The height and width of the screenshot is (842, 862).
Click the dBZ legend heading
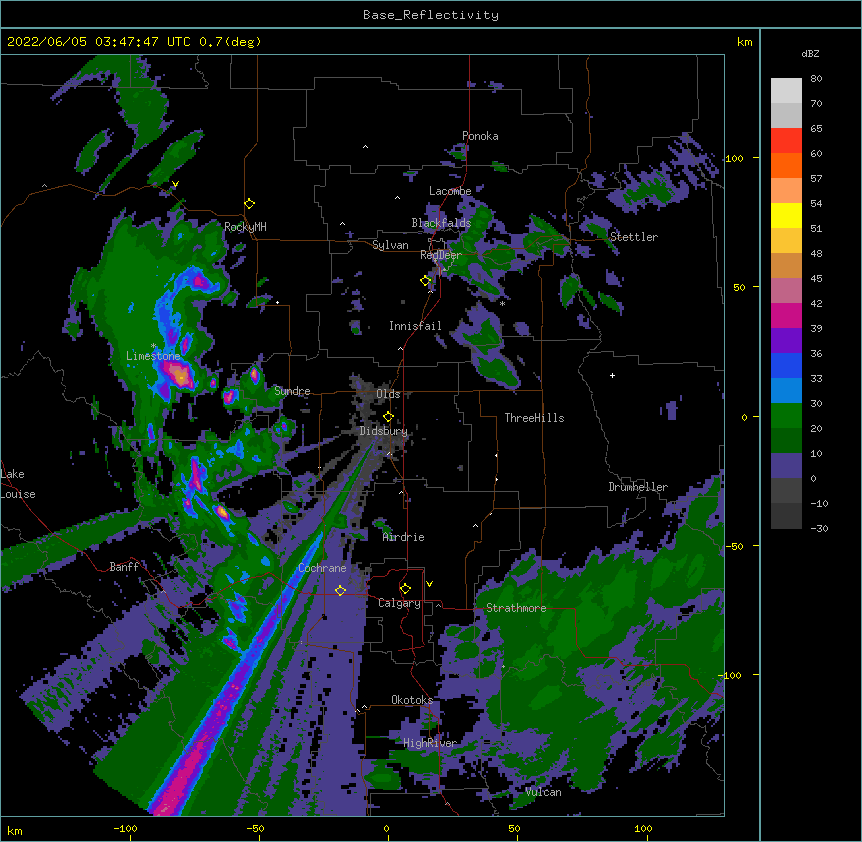[810, 53]
